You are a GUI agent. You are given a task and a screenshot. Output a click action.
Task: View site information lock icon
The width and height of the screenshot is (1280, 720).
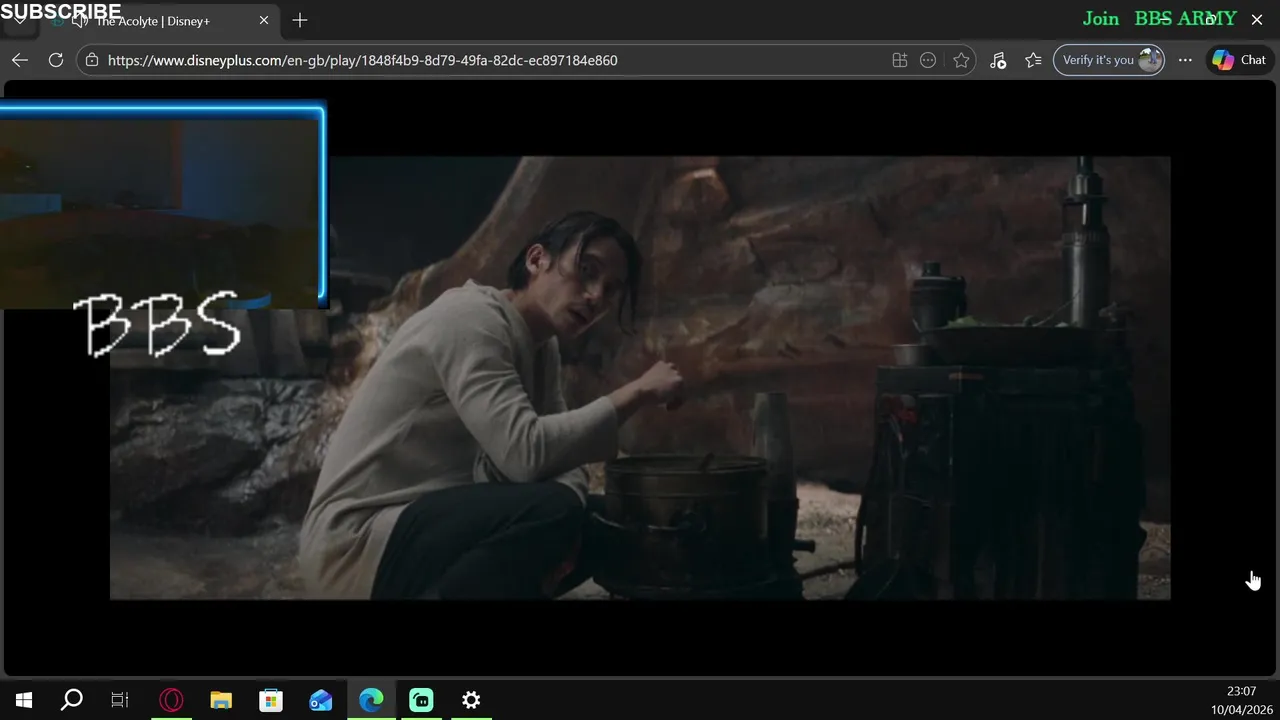pos(92,60)
